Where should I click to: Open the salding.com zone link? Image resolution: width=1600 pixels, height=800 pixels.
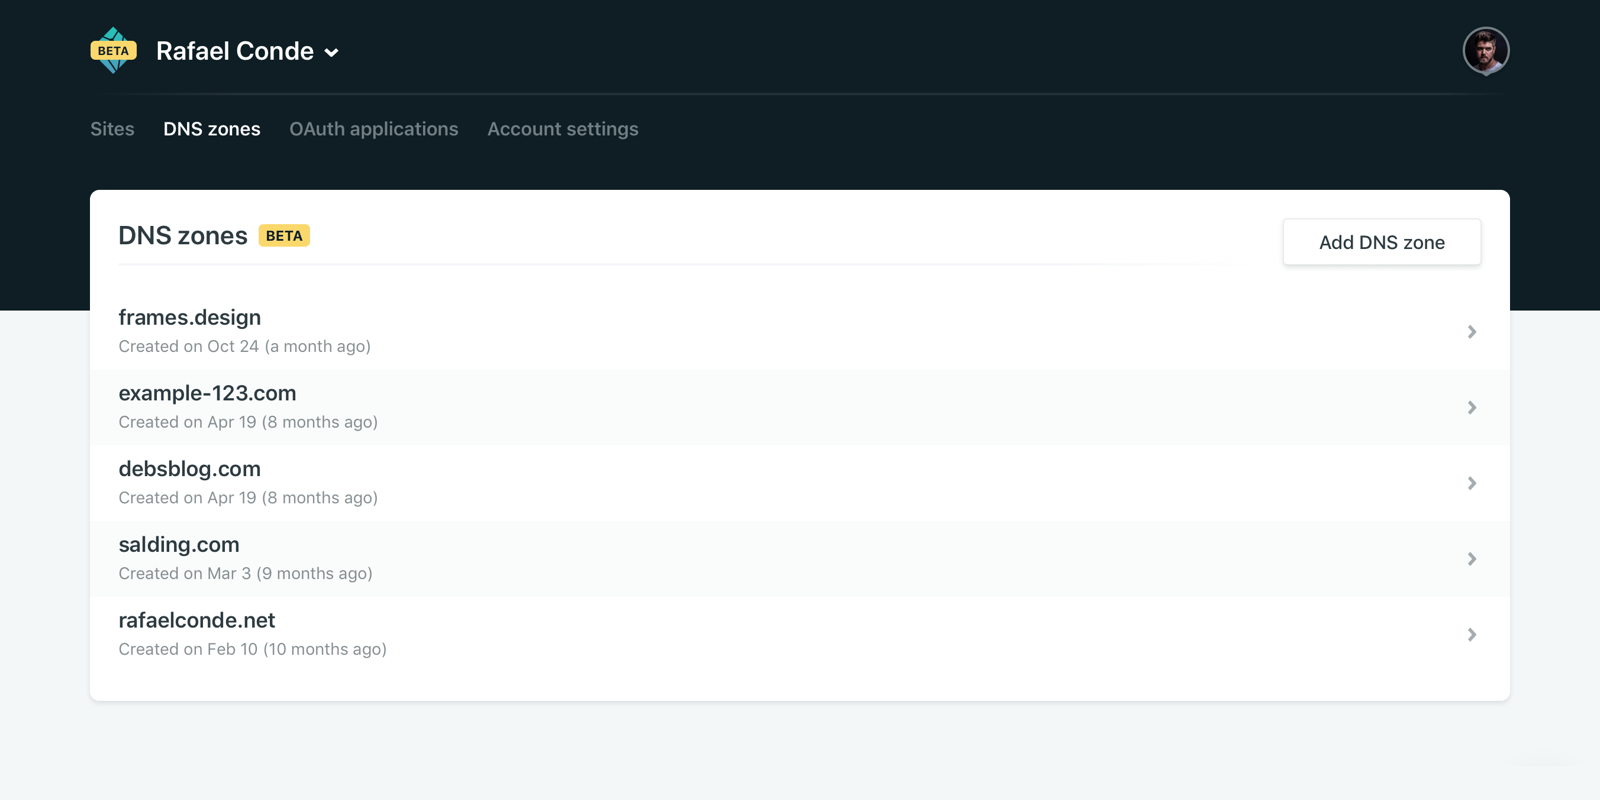point(179,545)
